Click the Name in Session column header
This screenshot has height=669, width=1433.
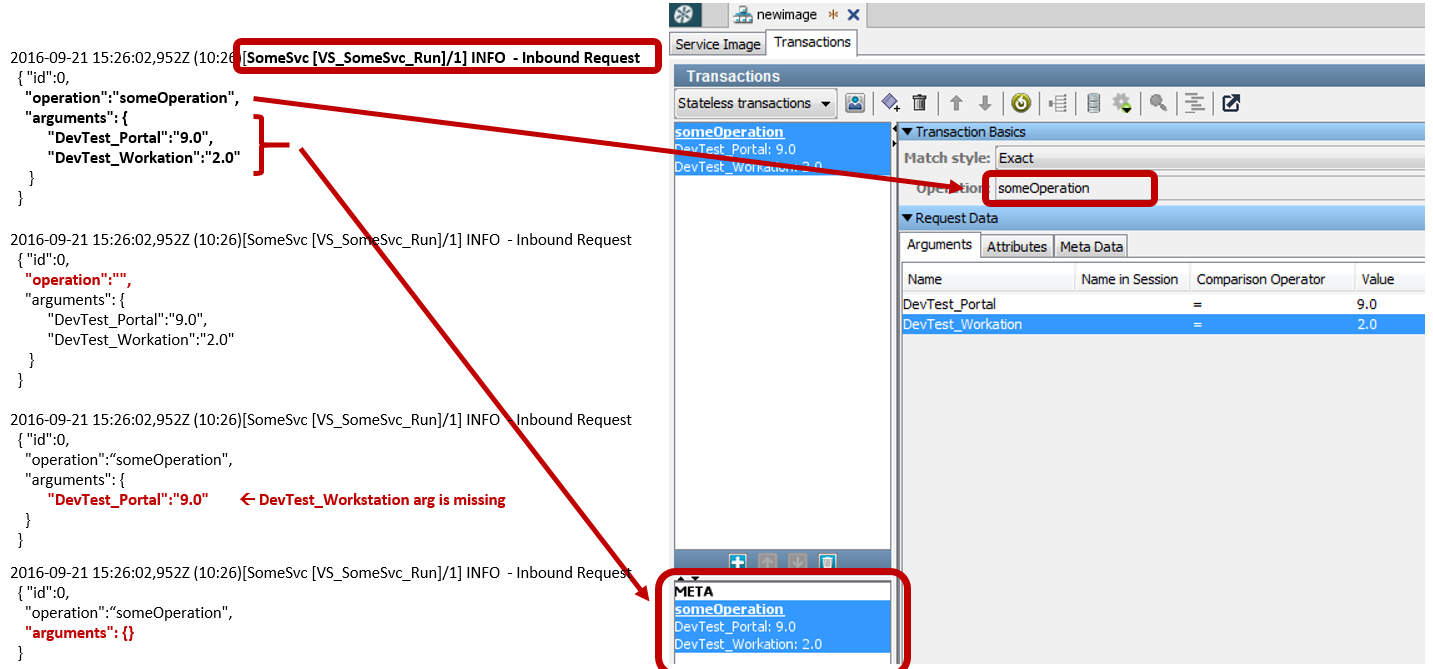coord(1130,279)
